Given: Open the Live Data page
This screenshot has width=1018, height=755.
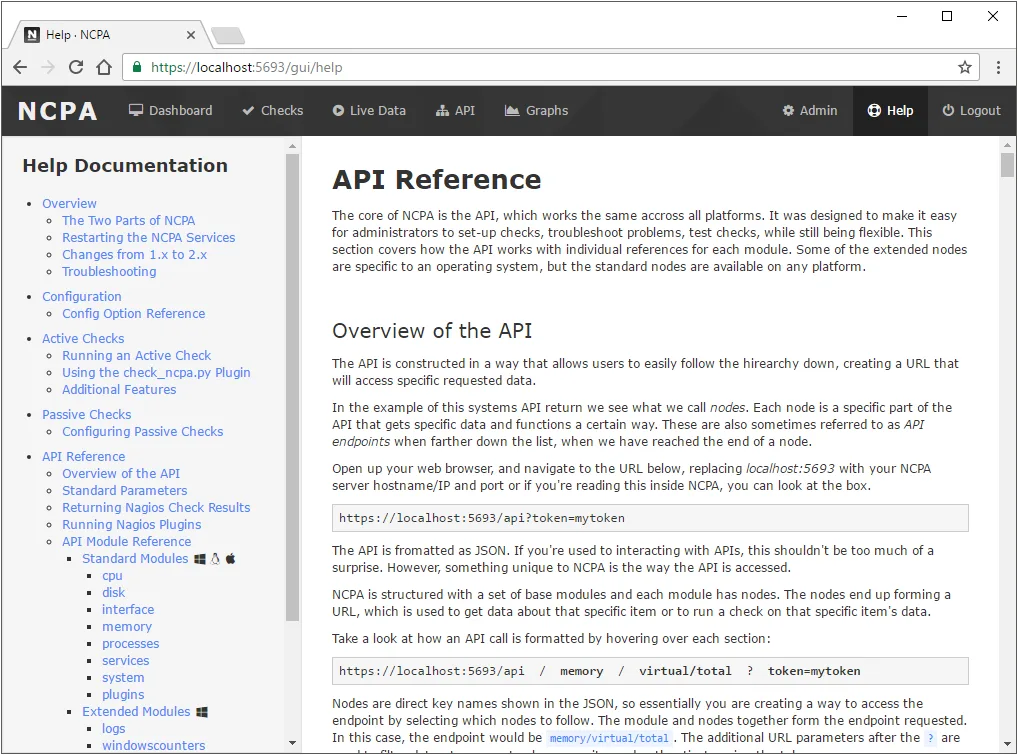Looking at the screenshot, I should [369, 110].
